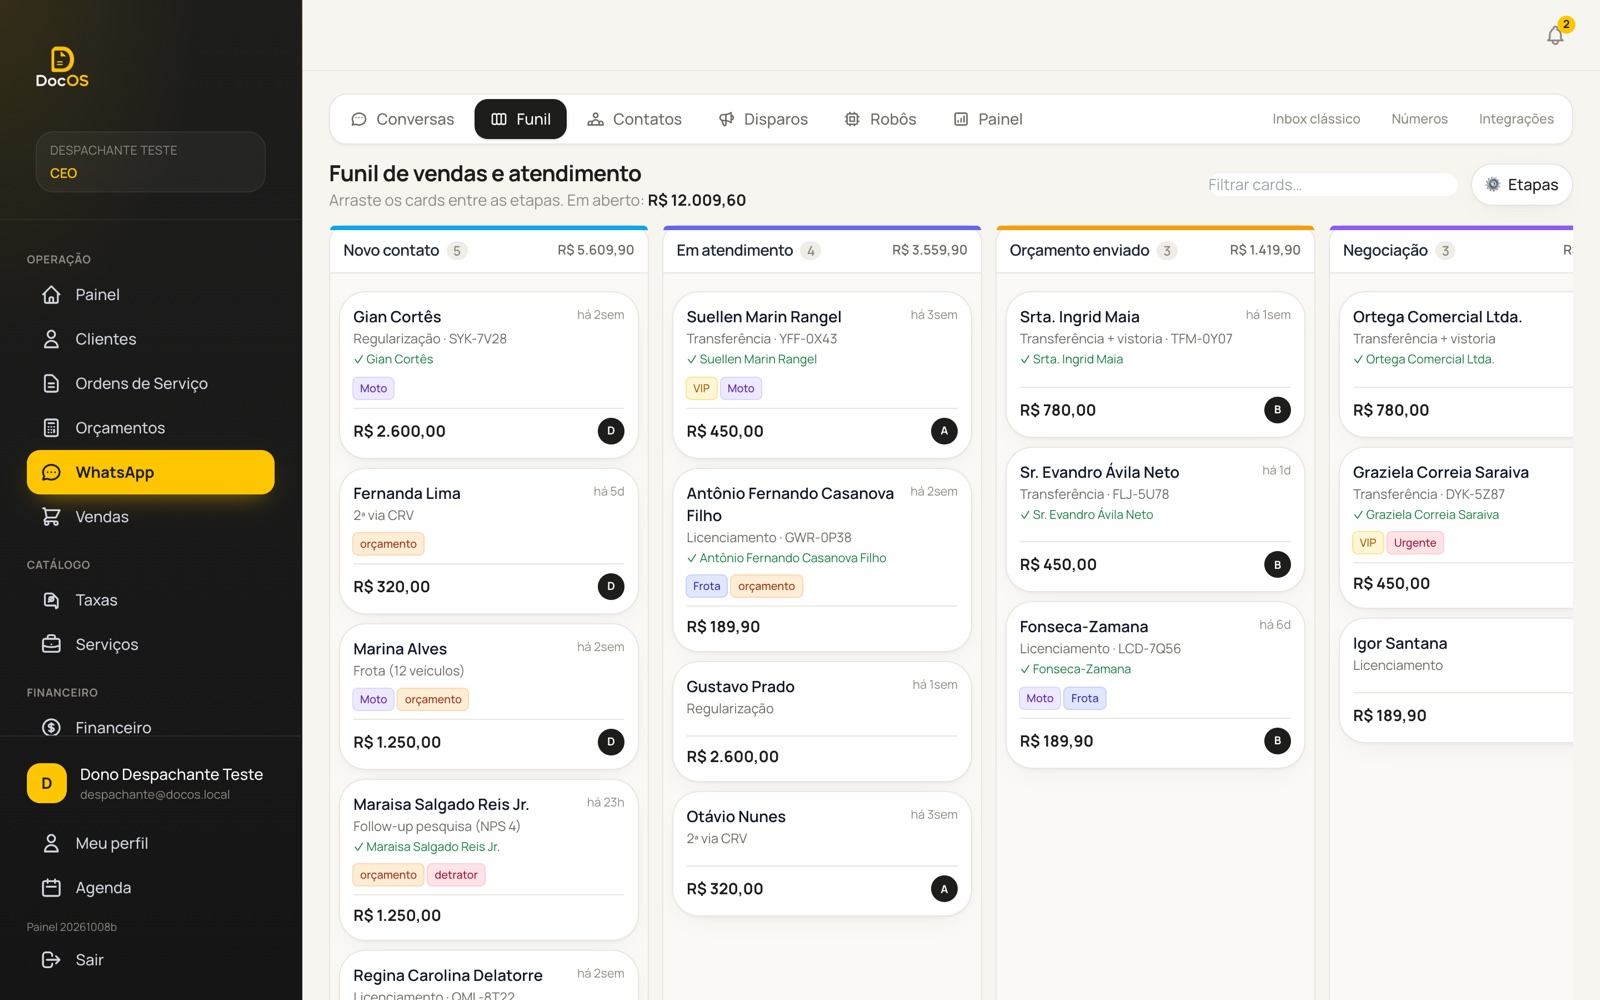Click the Etapas gear button
This screenshot has height=1000, width=1600.
[x=1521, y=185]
